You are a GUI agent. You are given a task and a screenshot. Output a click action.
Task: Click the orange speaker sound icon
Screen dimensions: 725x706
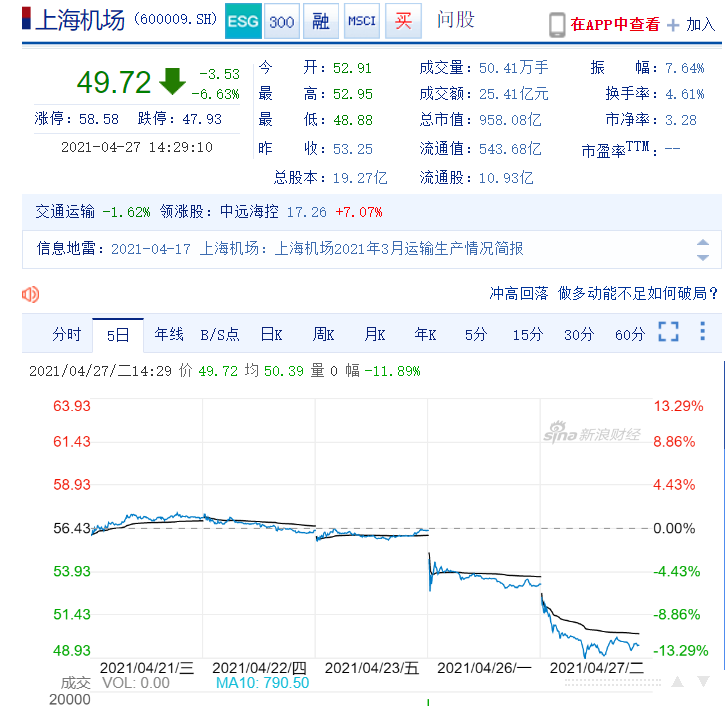coord(31,294)
